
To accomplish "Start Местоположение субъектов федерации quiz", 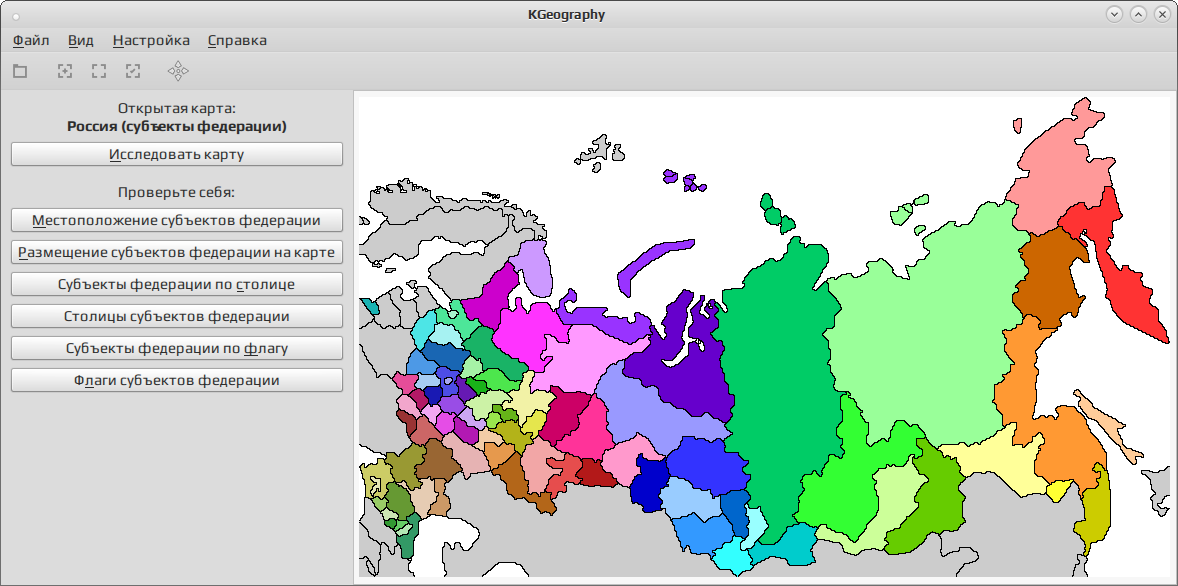I will pyautogui.click(x=177, y=221).
